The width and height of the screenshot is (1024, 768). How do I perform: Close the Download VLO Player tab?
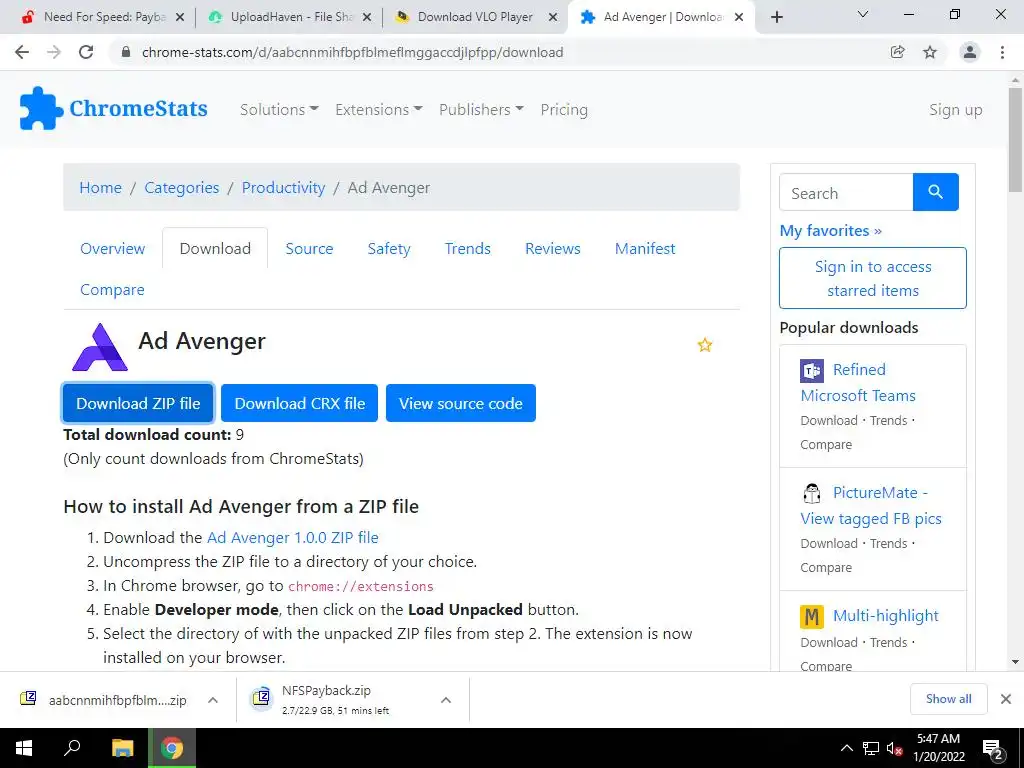pyautogui.click(x=553, y=18)
